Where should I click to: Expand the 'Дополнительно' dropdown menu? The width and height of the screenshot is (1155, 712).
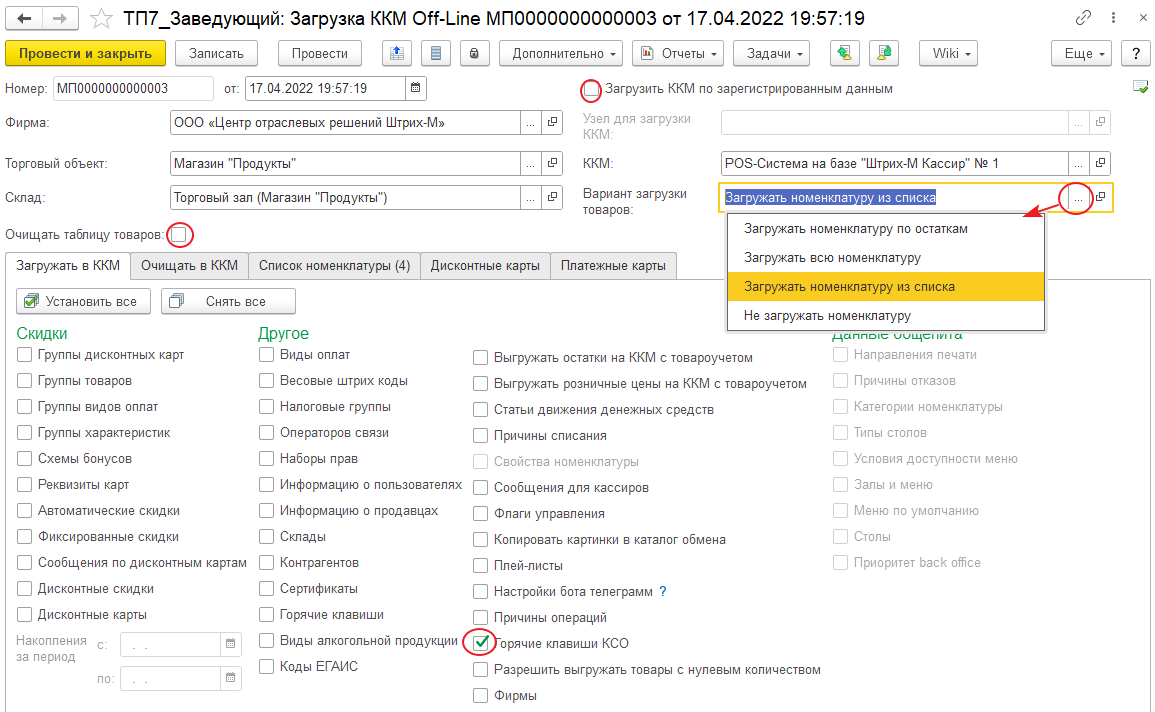560,54
